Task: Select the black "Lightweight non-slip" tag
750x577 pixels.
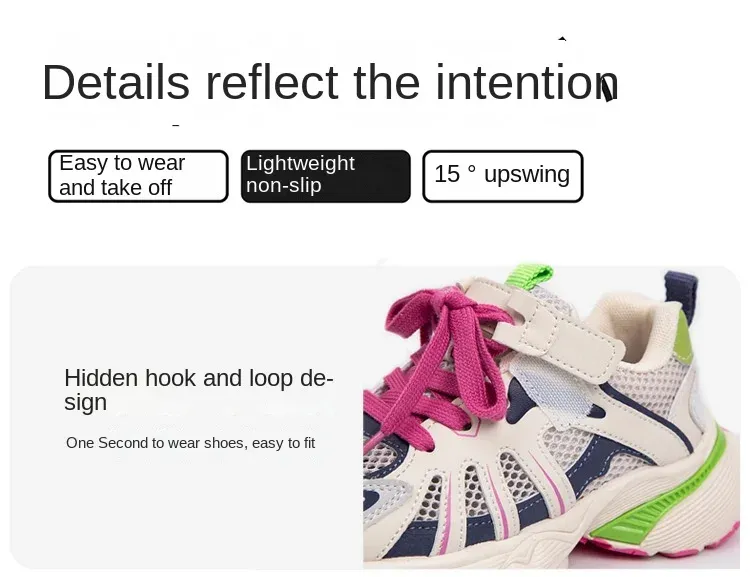Action: (325, 176)
